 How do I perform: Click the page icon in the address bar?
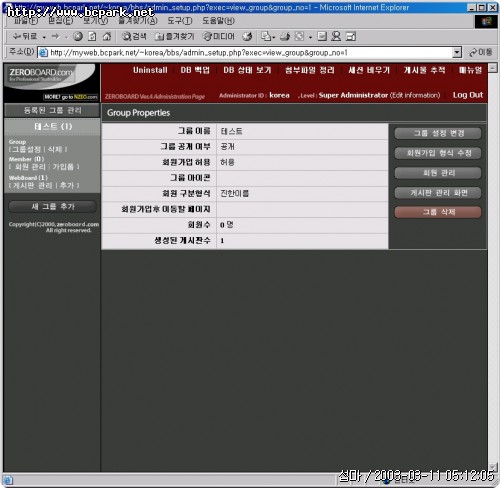43,53
